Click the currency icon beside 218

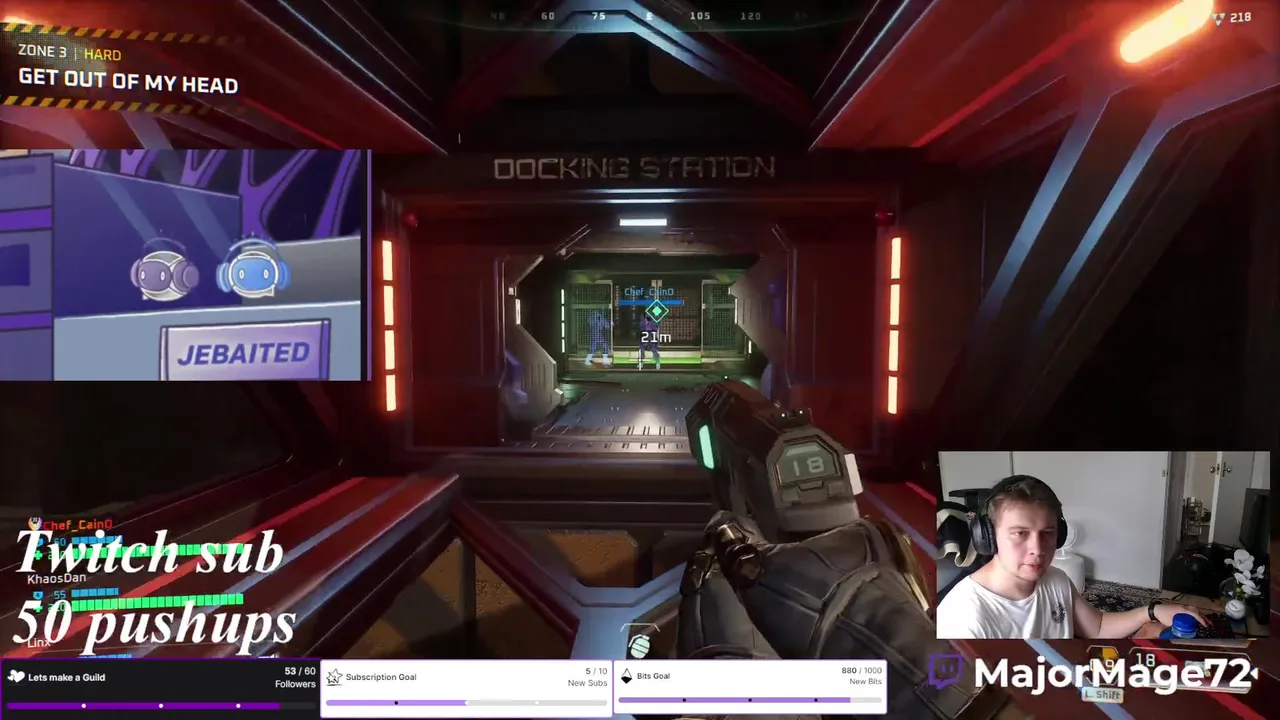(1218, 17)
